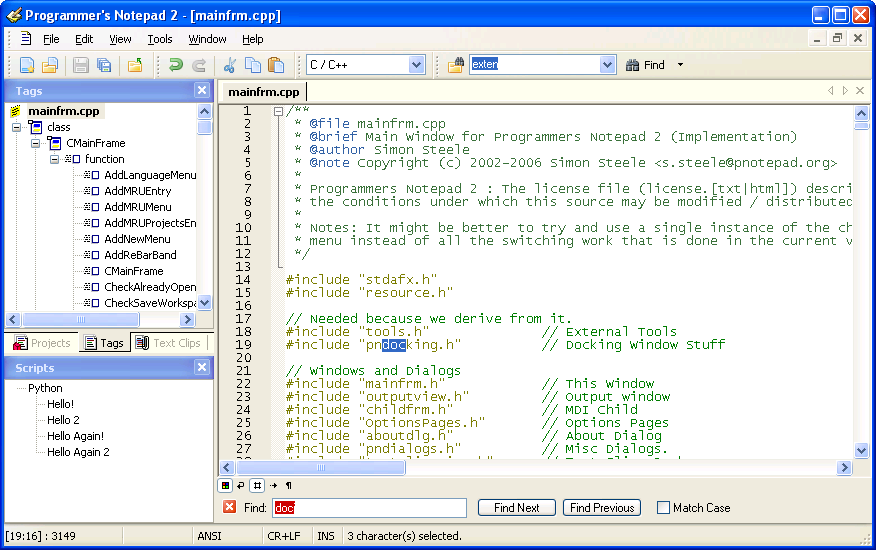Collapse the function node in Tags tree
The image size is (876, 550).
pos(54,159)
